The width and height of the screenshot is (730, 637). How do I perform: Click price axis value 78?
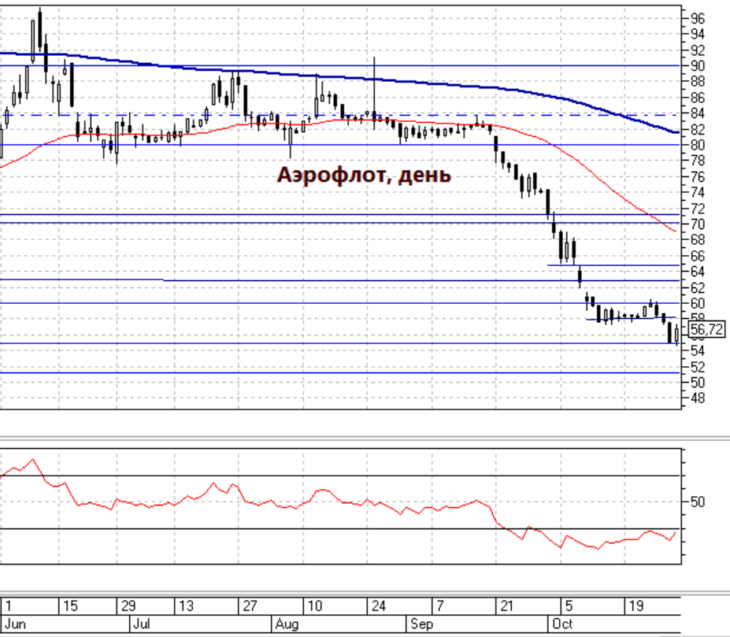pos(697,161)
